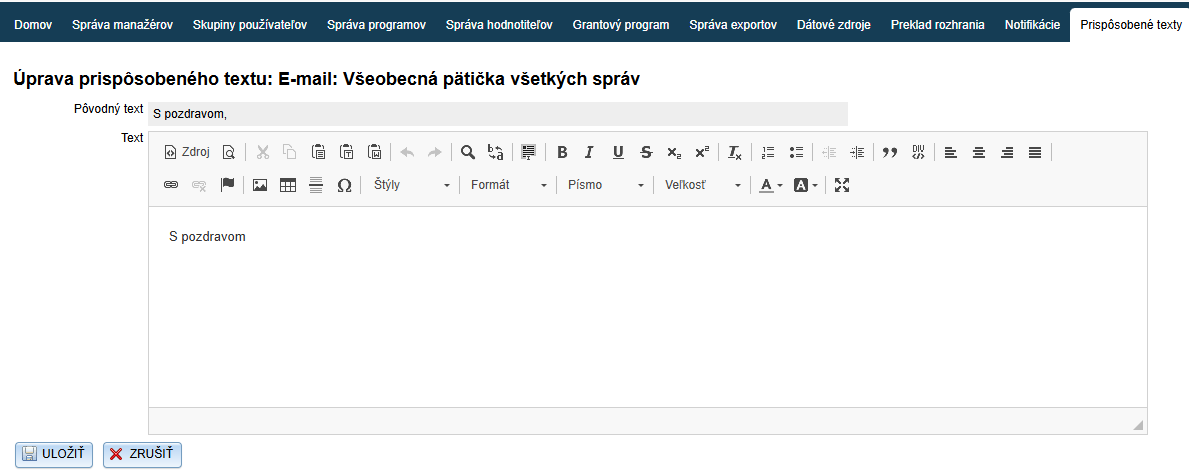Image resolution: width=1189 pixels, height=476 pixels.
Task: Open the Notifikácie tab
Action: click(x=1033, y=25)
